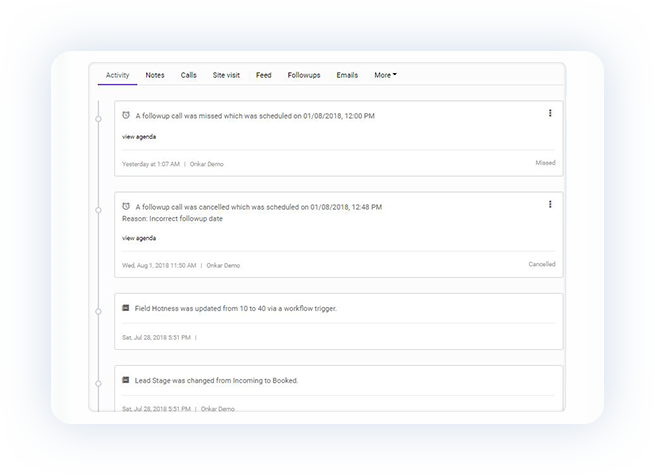655x475 pixels.
Task: Click 'Onkar Demo' on cancelled followup card
Action: pyautogui.click(x=223, y=266)
